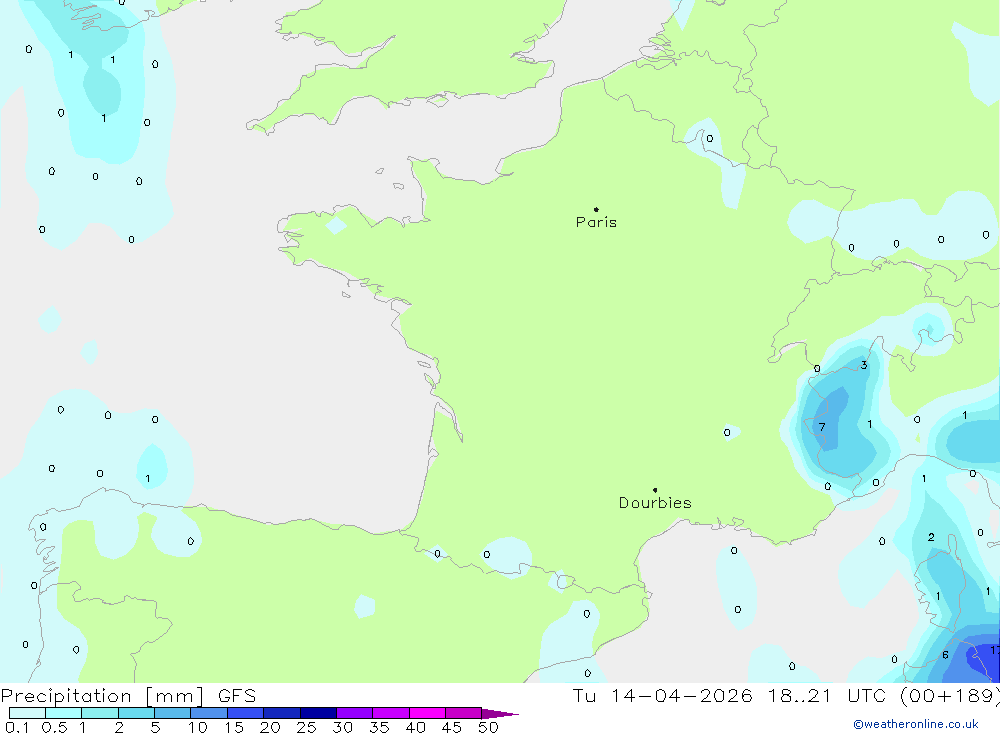1000x733 pixels.
Task: Select the 30-35 mm purple legend swatch
Action: click(355, 713)
